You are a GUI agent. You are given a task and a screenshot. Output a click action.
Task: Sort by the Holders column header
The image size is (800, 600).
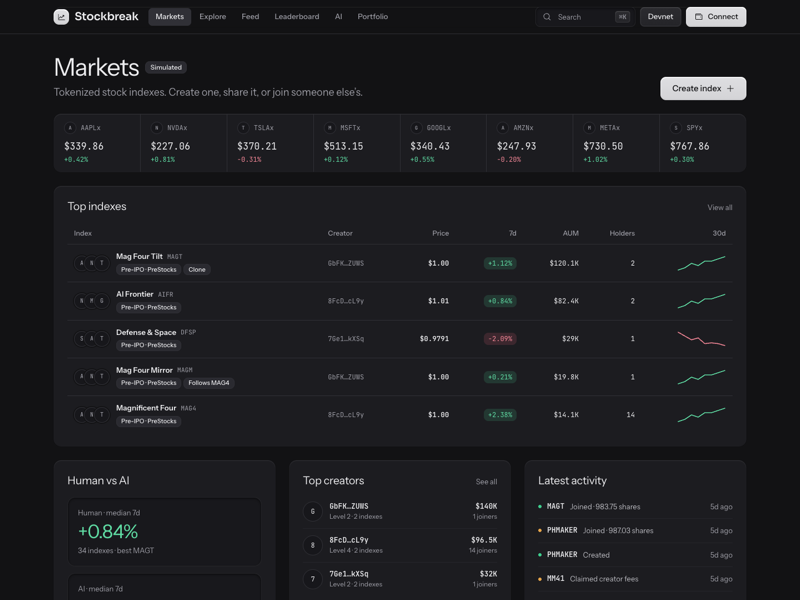point(622,233)
